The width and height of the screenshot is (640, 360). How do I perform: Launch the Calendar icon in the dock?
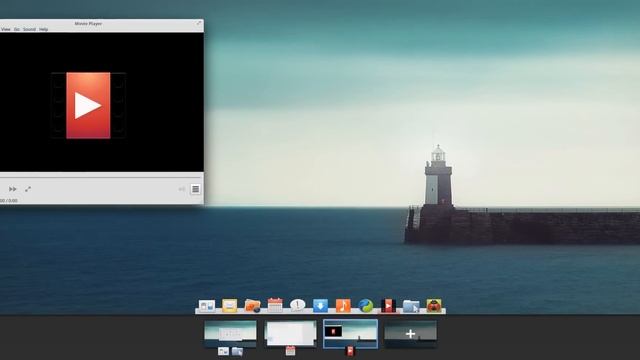pyautogui.click(x=275, y=305)
